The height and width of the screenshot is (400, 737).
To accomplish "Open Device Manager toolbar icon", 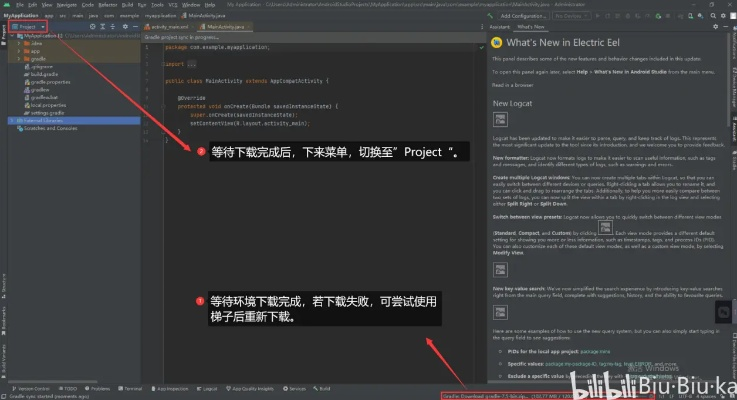I will point(690,16).
